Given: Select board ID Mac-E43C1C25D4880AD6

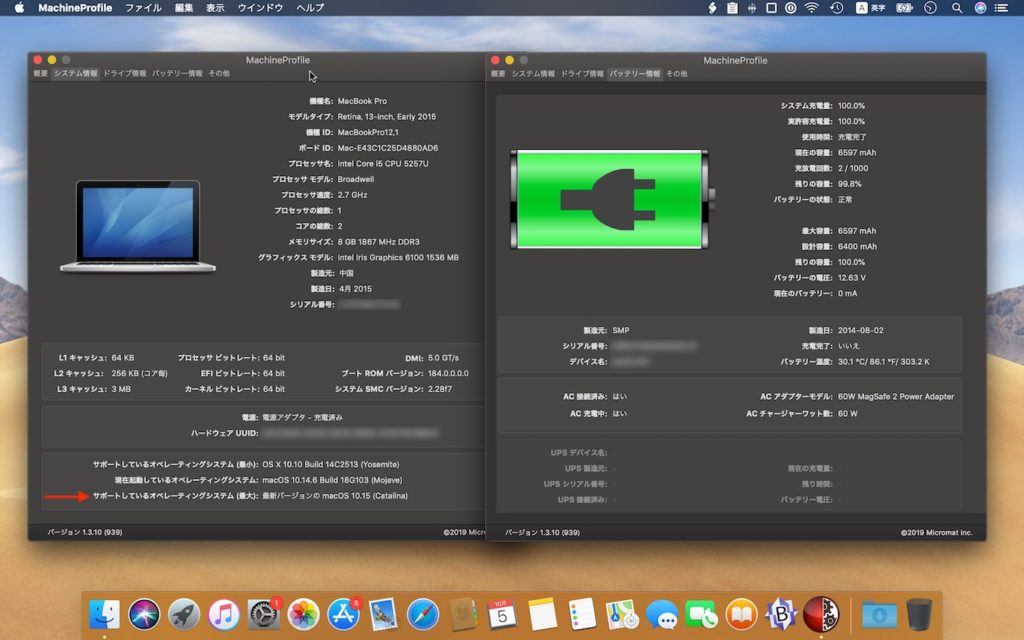Looking at the screenshot, I should tap(387, 148).
